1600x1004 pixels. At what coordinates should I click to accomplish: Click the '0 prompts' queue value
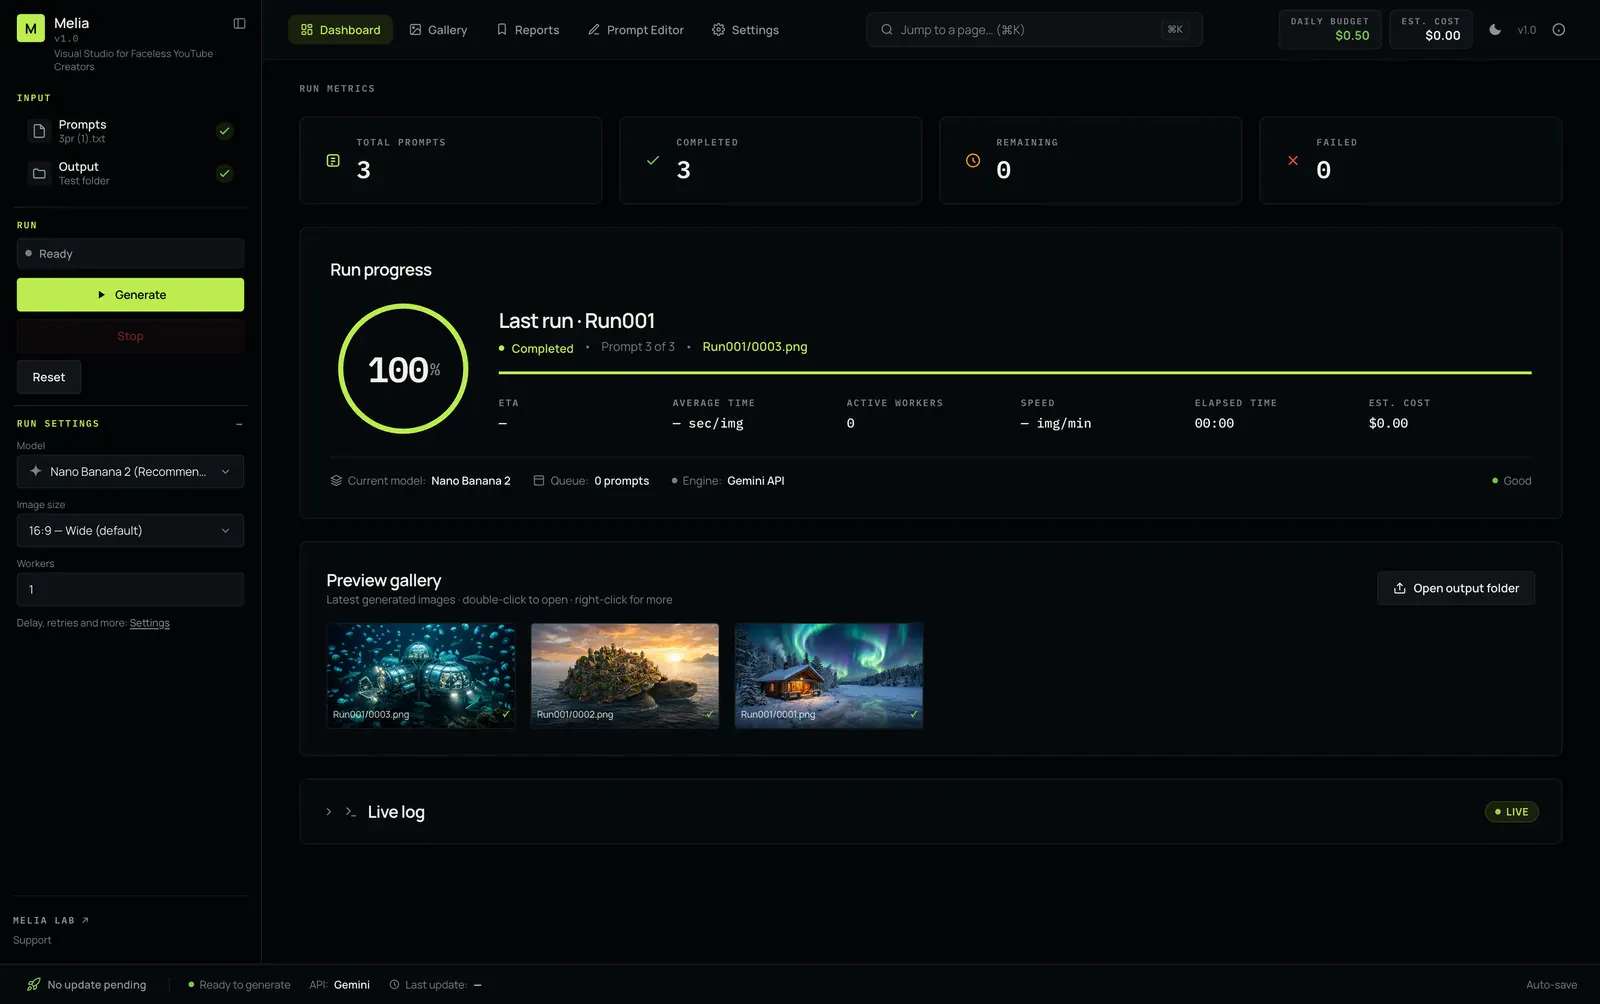click(x=621, y=481)
